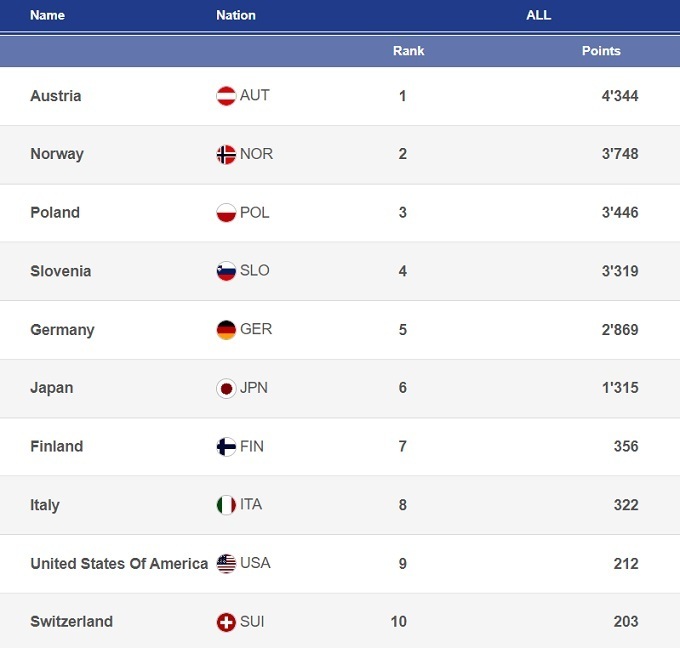Click the Switzerland flag icon
This screenshot has height=648, width=680.
click(x=226, y=622)
